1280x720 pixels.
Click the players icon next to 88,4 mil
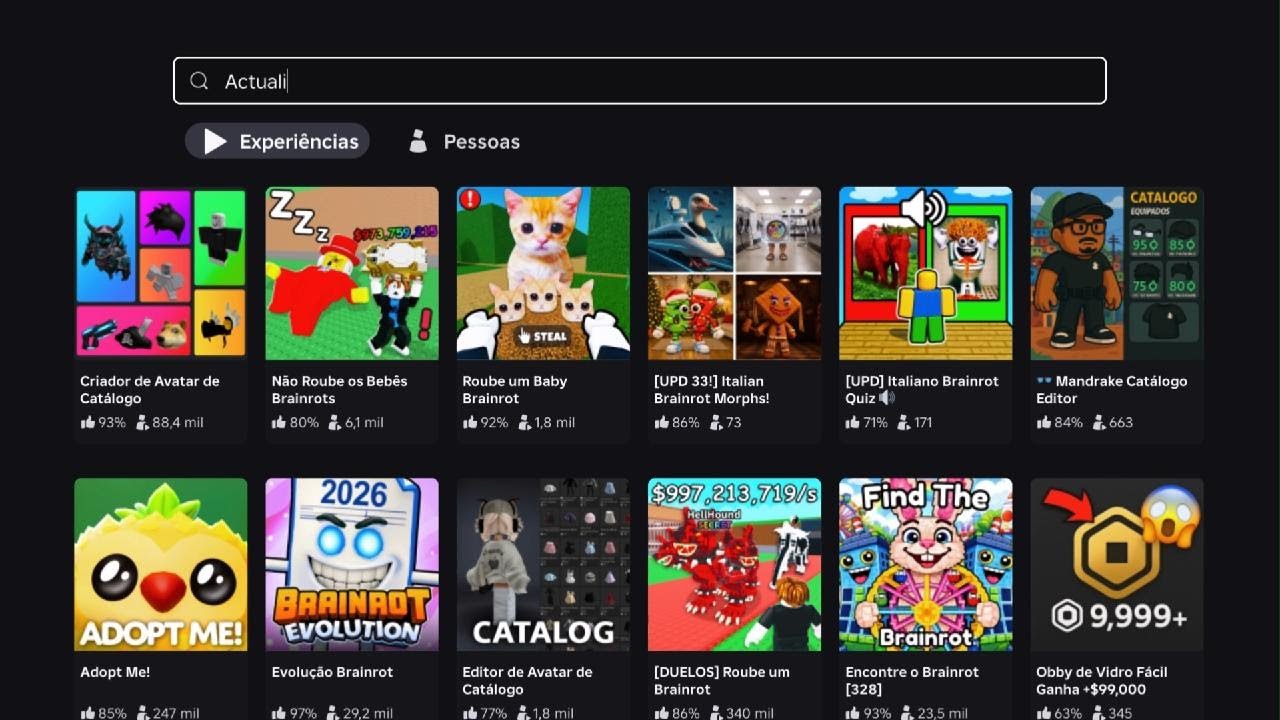142,422
